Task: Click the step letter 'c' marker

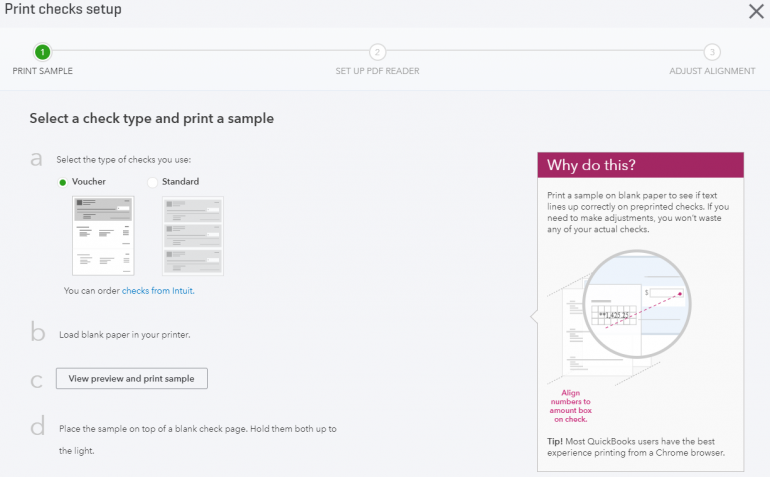Action: 37,380
